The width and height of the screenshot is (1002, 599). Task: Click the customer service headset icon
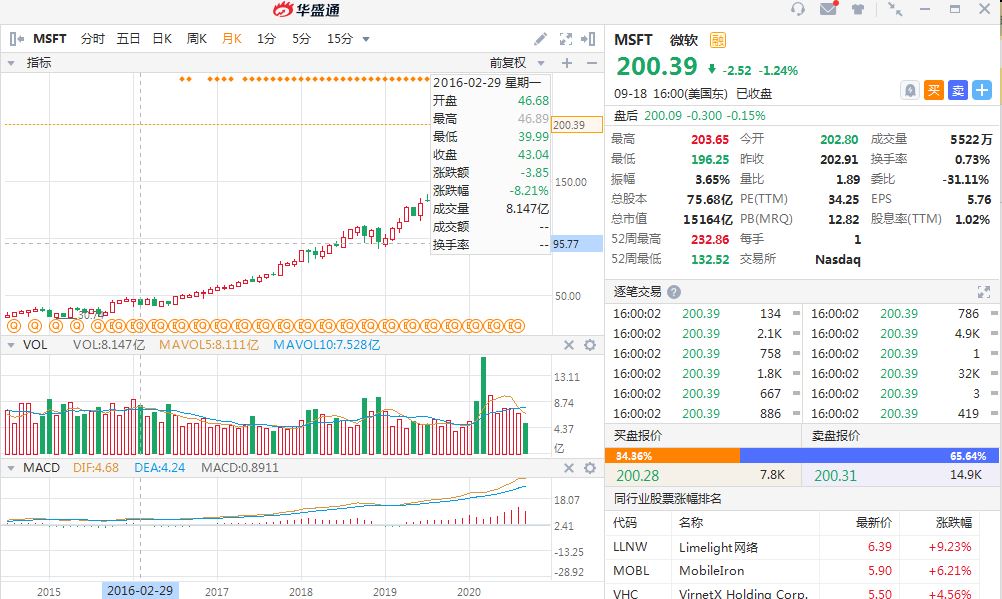pos(798,9)
